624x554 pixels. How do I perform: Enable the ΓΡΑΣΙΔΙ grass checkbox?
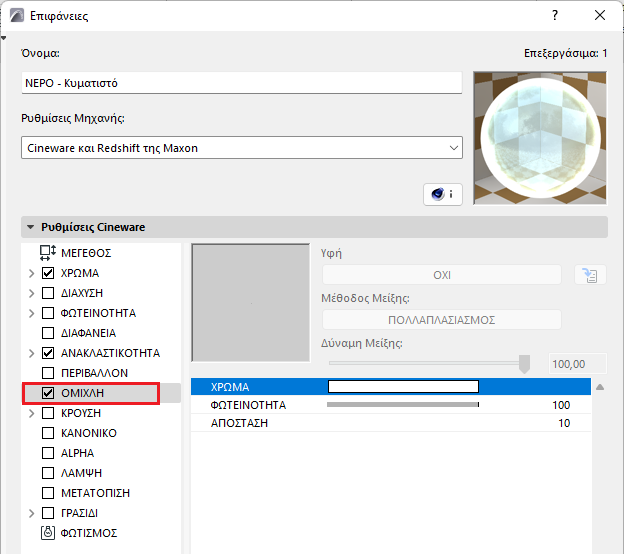tap(48, 513)
